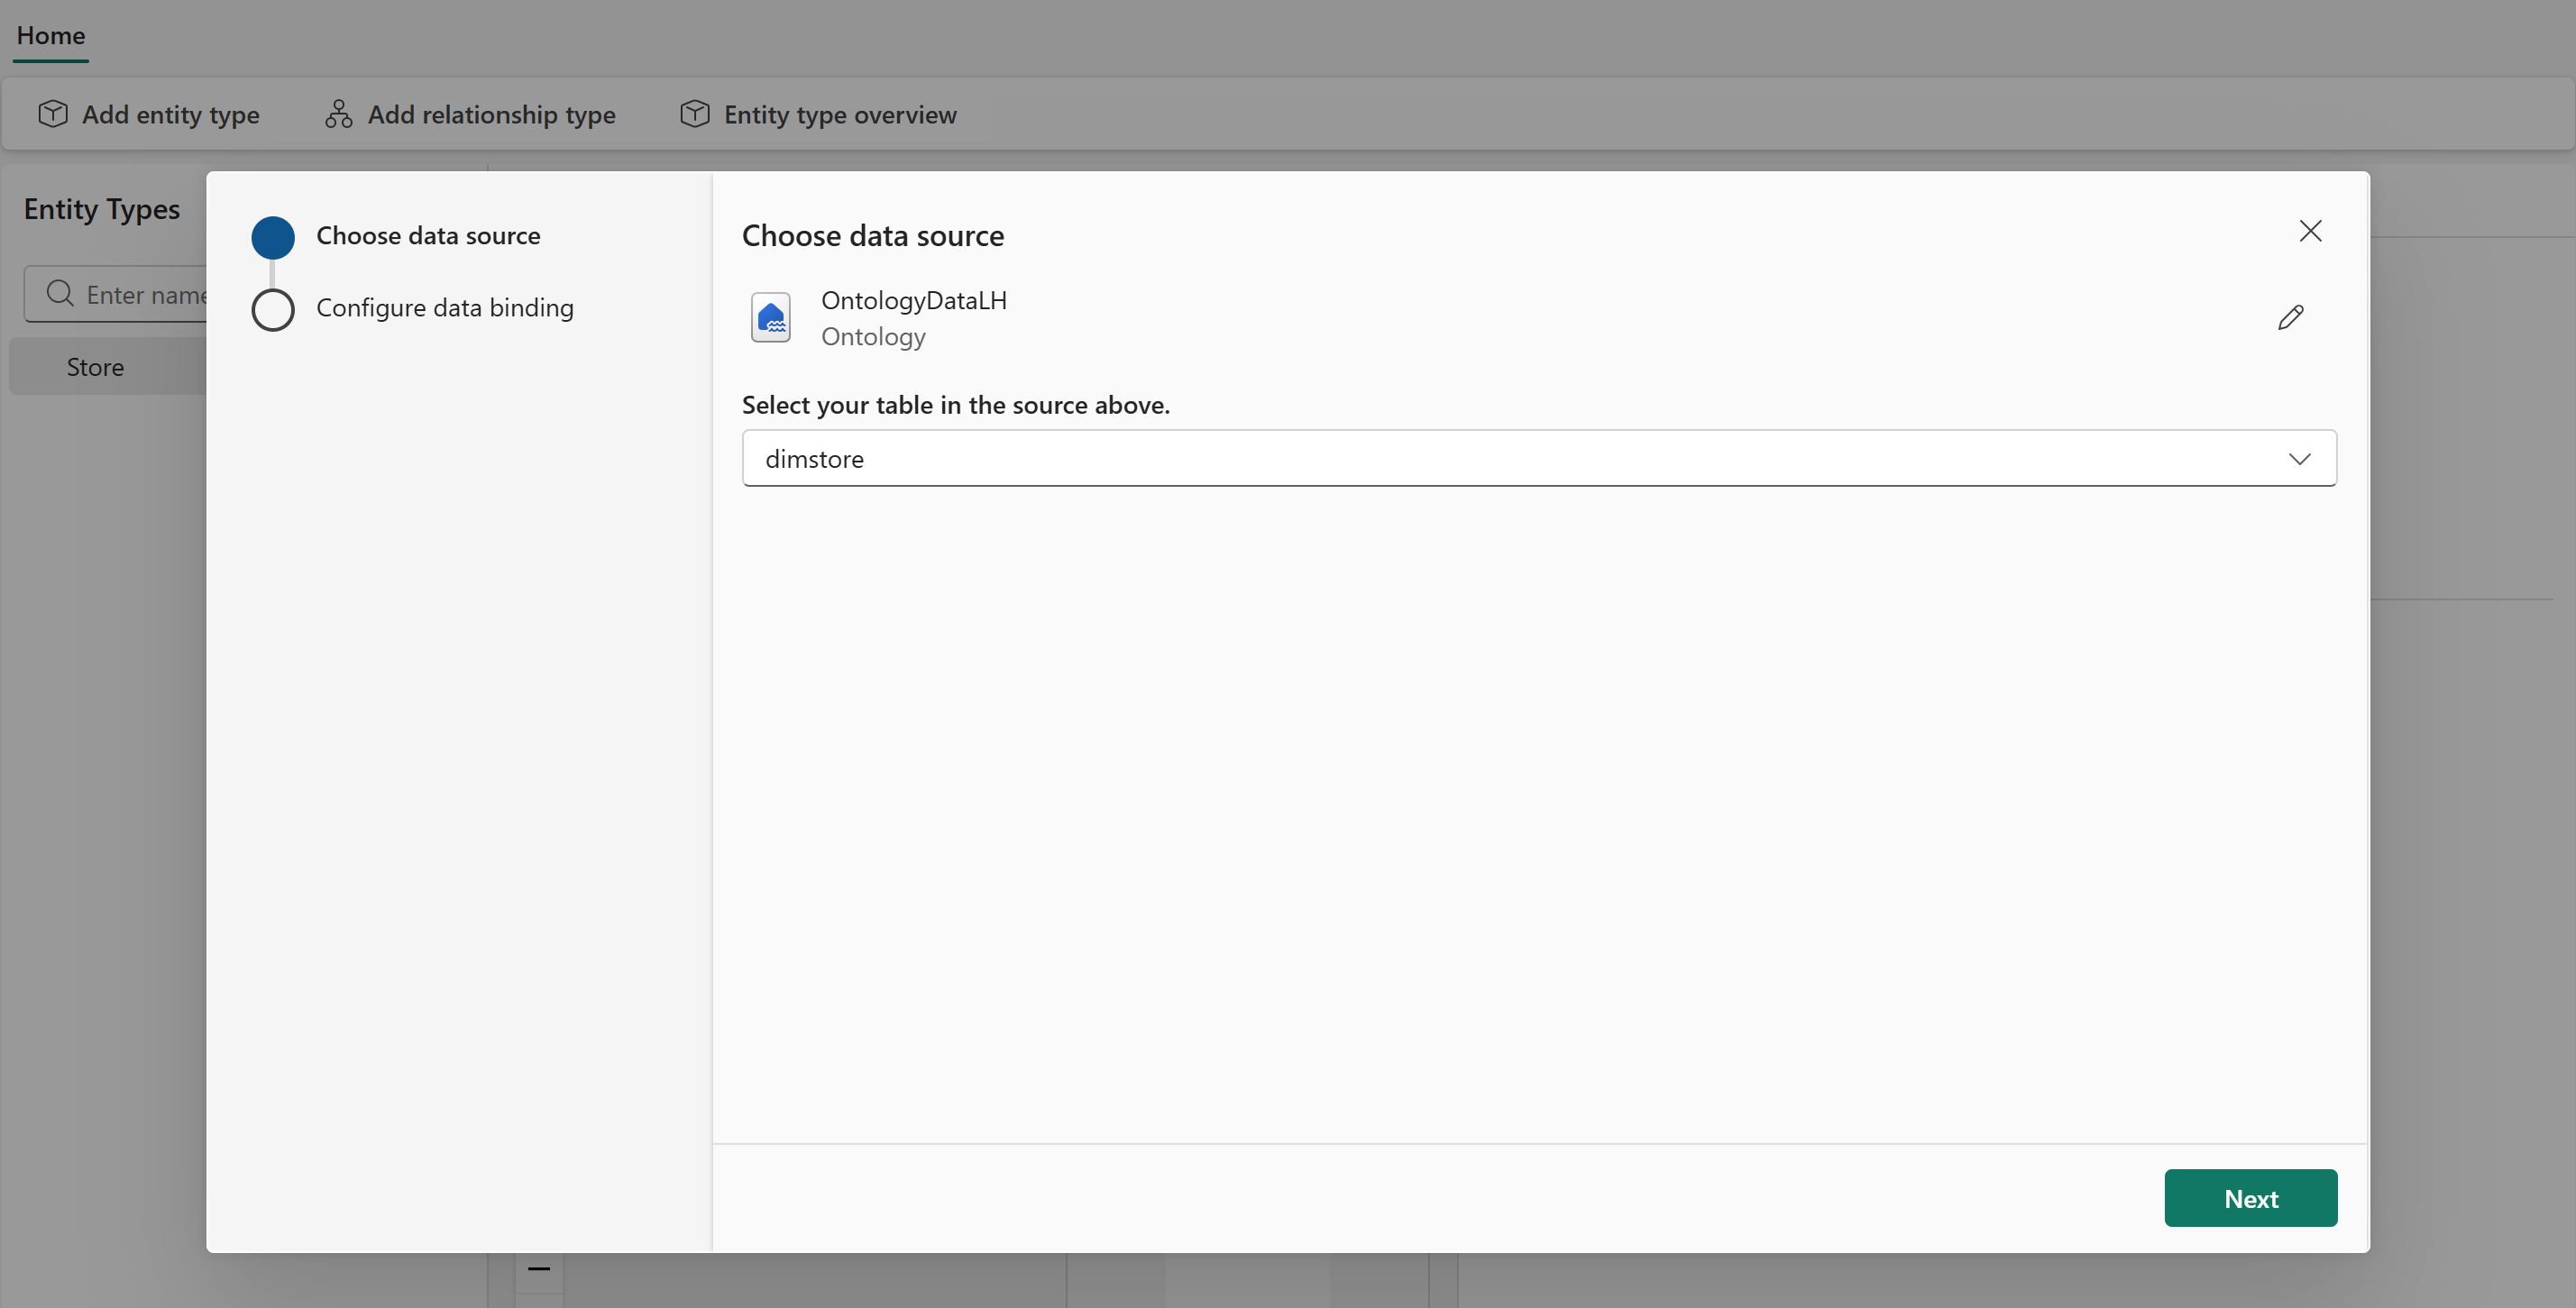
Task: Select the Add entity type cube icon
Action: point(52,113)
